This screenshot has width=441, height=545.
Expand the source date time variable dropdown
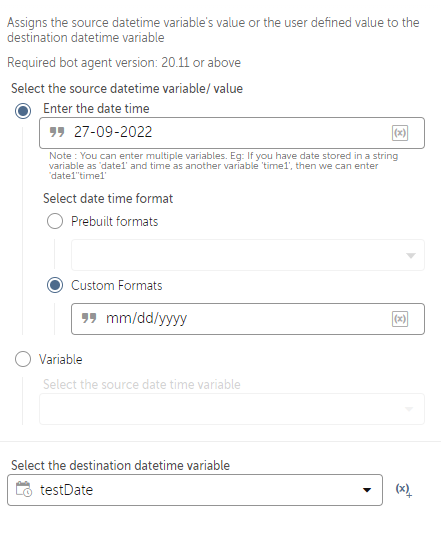click(x=232, y=409)
